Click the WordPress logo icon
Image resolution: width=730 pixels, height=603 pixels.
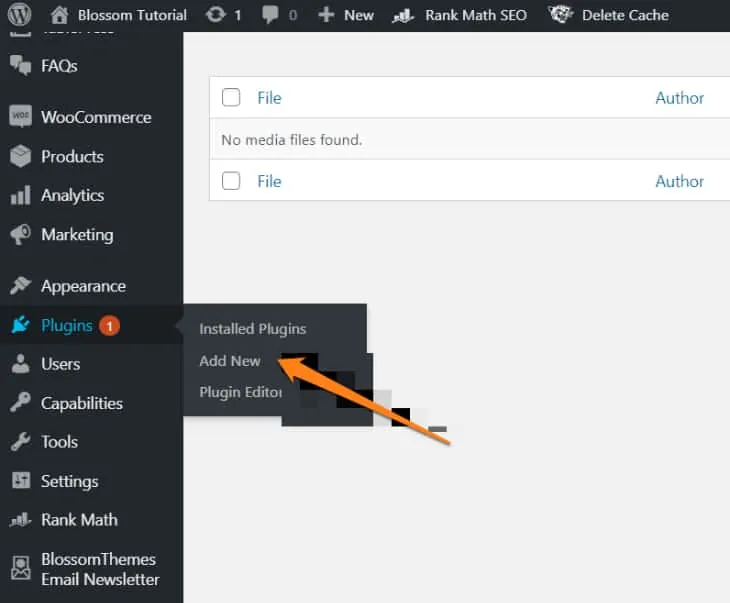tap(20, 15)
